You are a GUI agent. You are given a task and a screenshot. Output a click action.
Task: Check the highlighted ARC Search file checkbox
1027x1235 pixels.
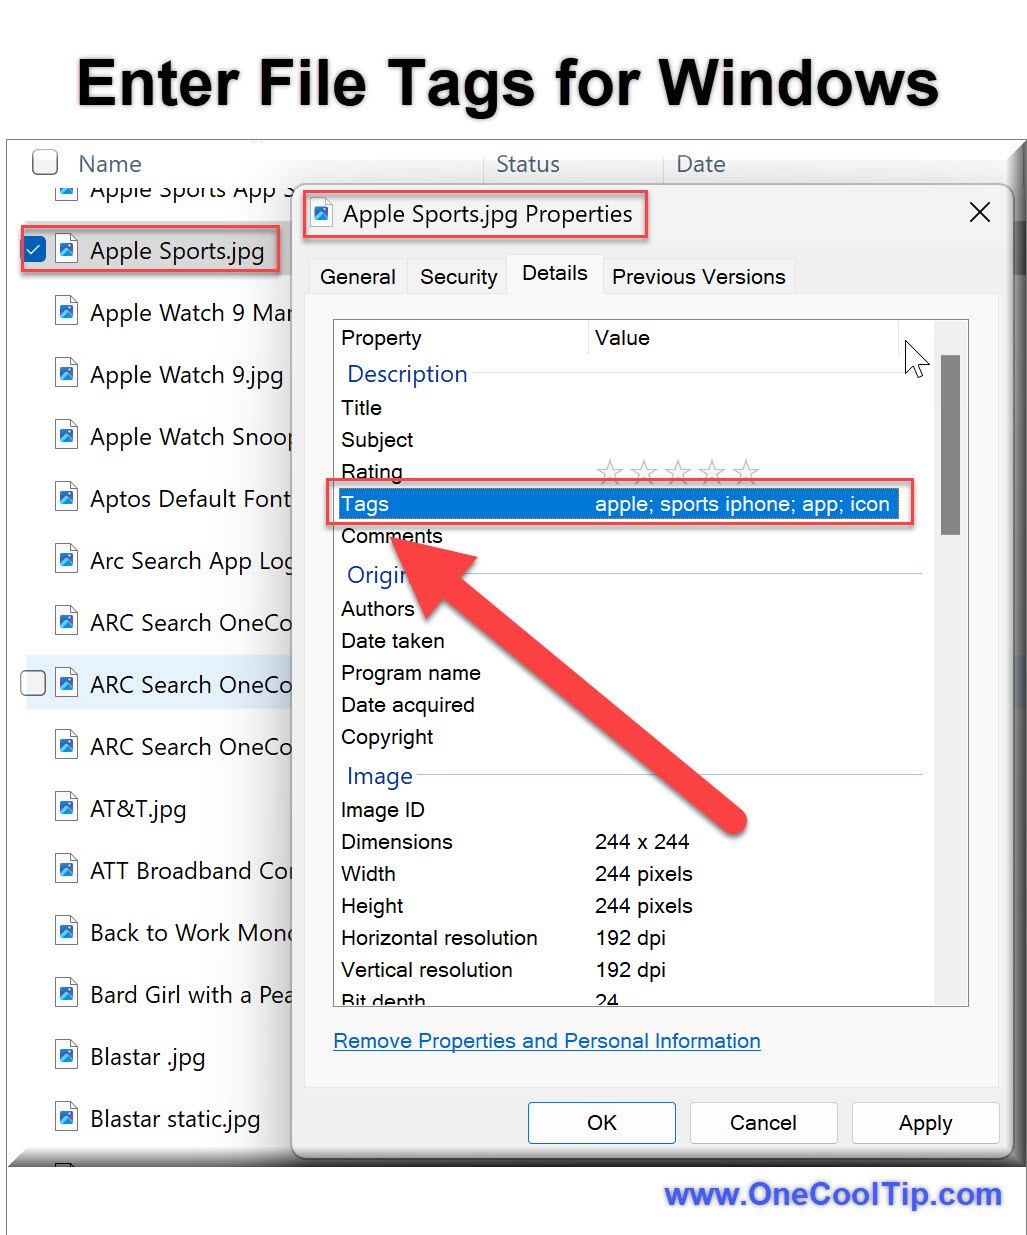coord(34,683)
